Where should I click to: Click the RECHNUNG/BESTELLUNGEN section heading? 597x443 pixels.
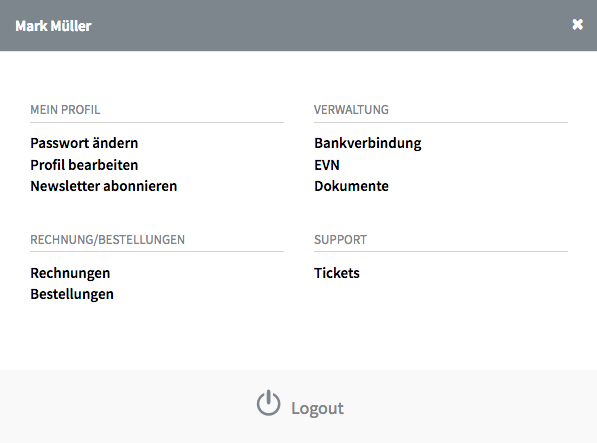click(x=107, y=239)
